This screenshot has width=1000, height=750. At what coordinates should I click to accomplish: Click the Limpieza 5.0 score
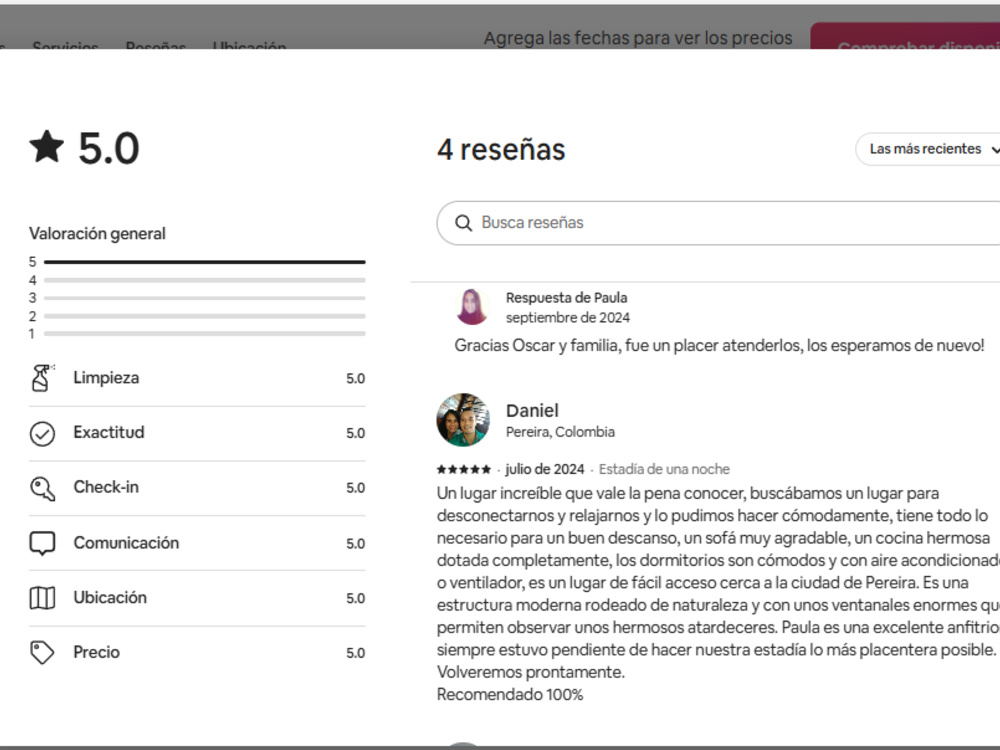355,379
